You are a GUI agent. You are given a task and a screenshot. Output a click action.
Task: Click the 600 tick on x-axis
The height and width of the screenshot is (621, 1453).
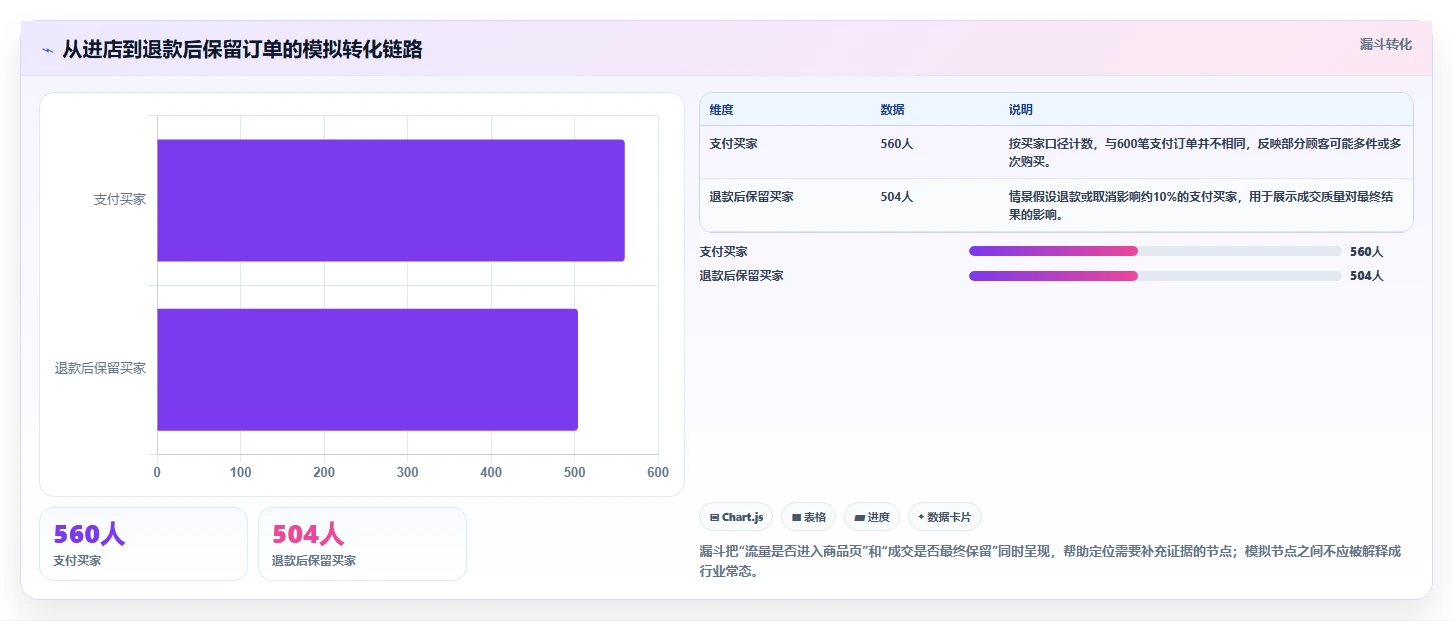coord(658,473)
